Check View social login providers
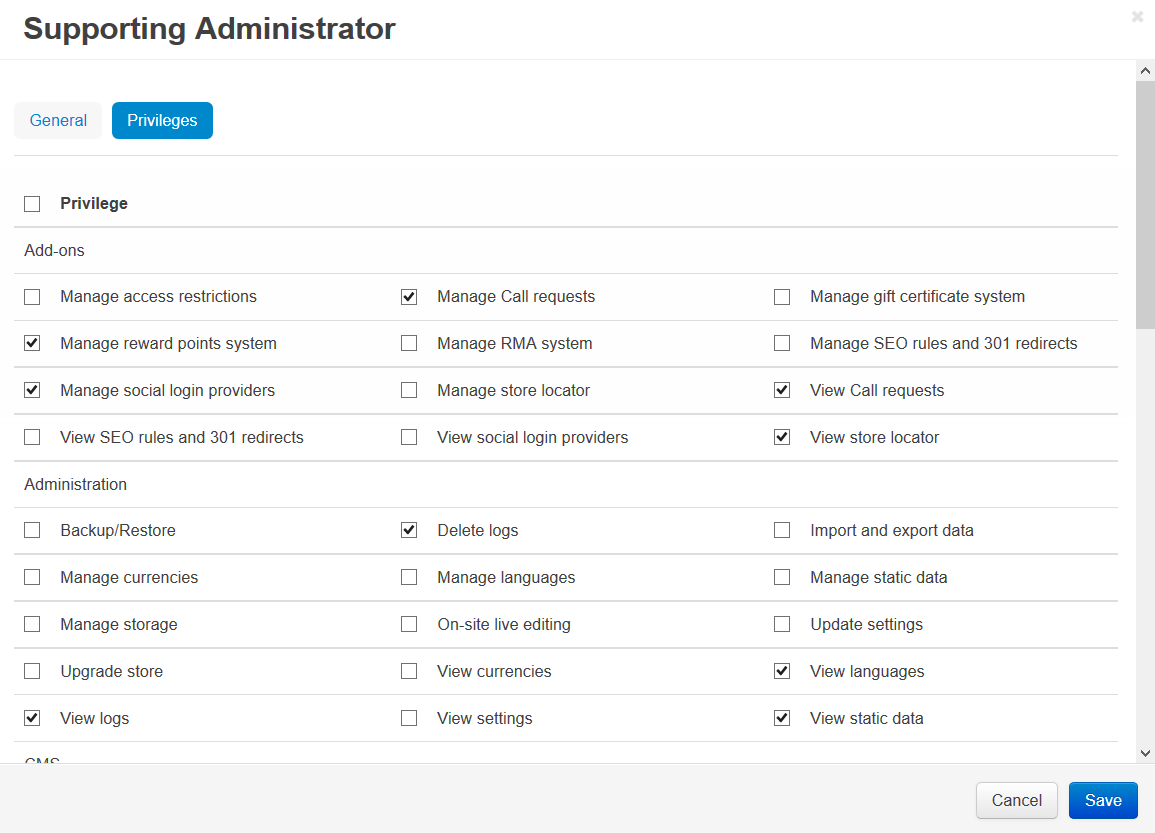Screen dimensions: 1155x833 point(409,437)
